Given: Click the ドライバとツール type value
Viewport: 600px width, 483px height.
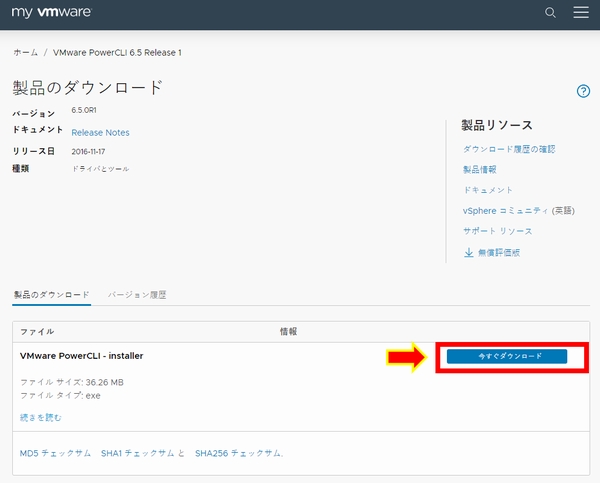Looking at the screenshot, I should coord(101,169).
